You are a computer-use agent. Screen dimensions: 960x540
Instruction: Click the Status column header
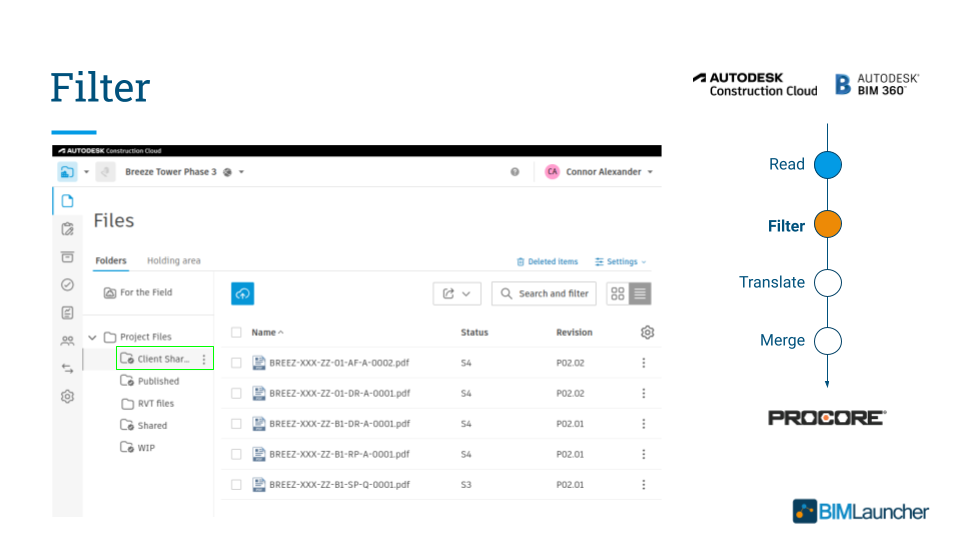click(474, 332)
